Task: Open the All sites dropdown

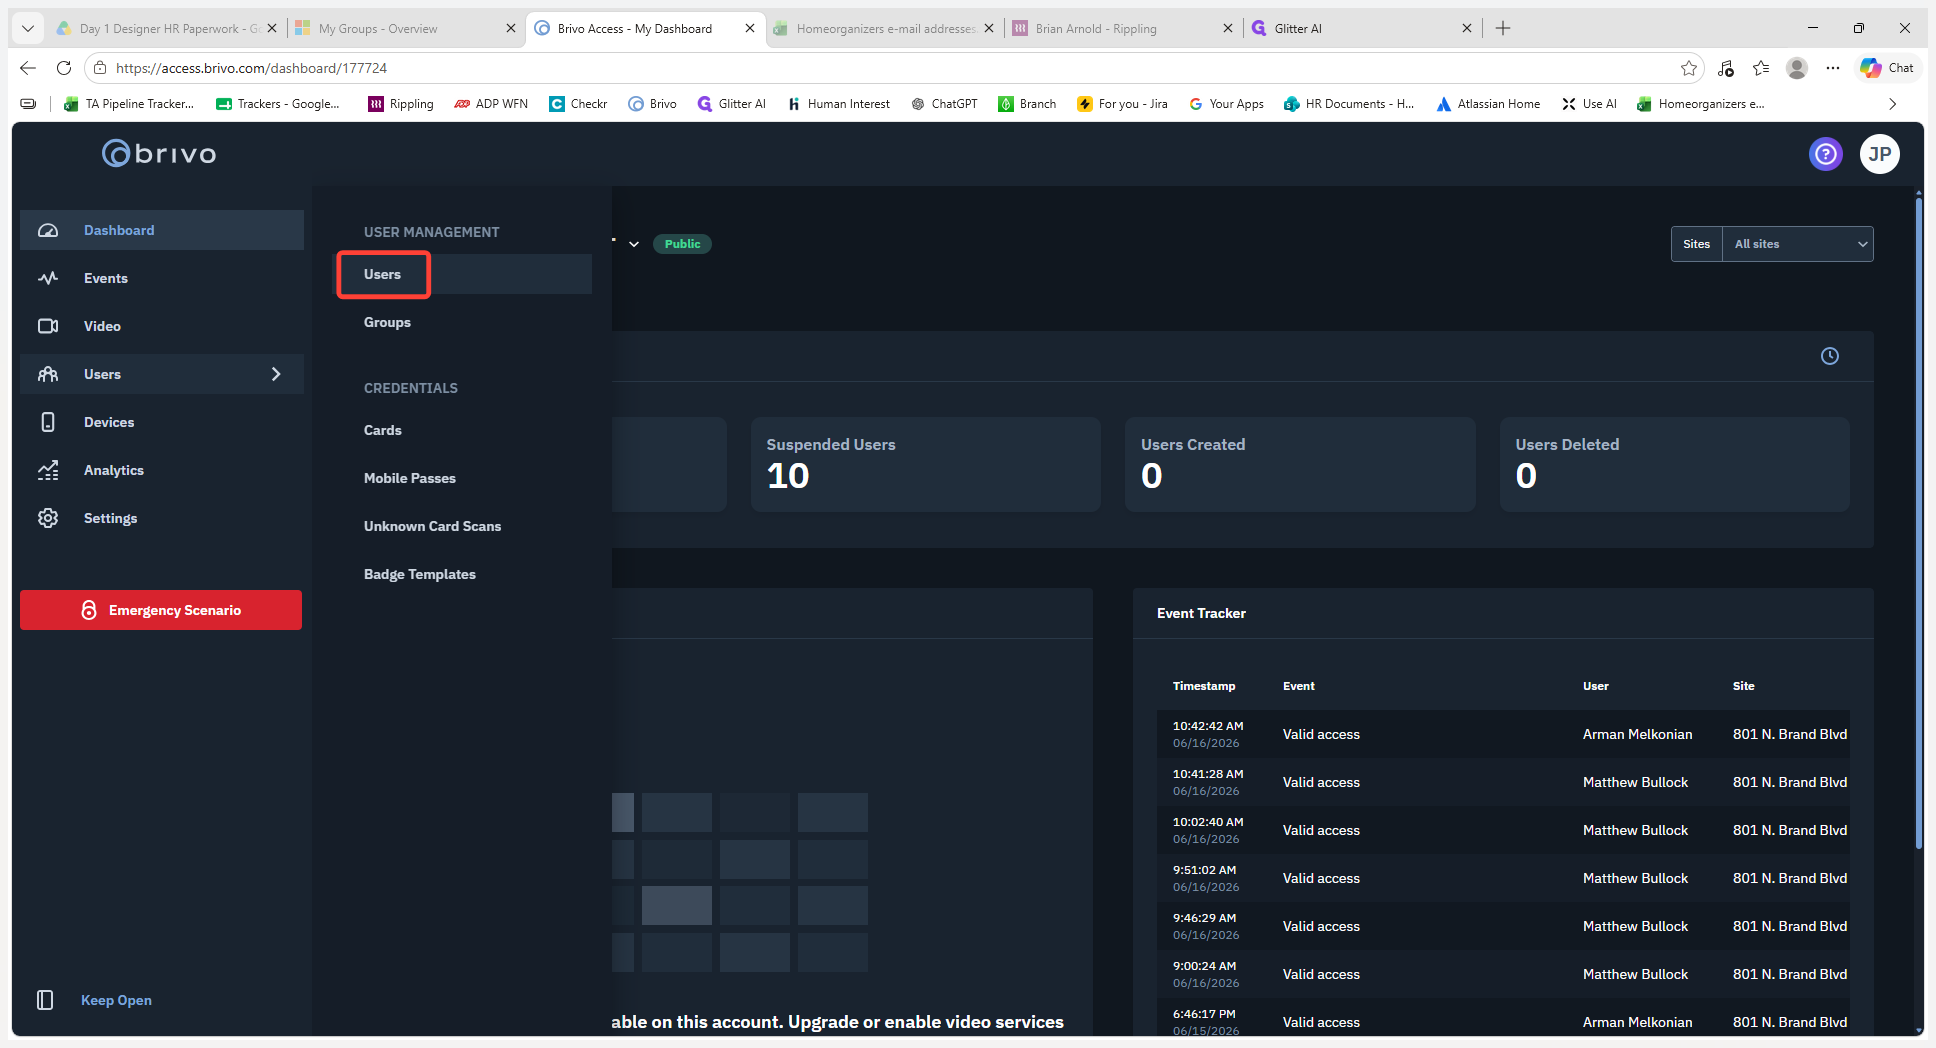Action: click(x=1798, y=244)
